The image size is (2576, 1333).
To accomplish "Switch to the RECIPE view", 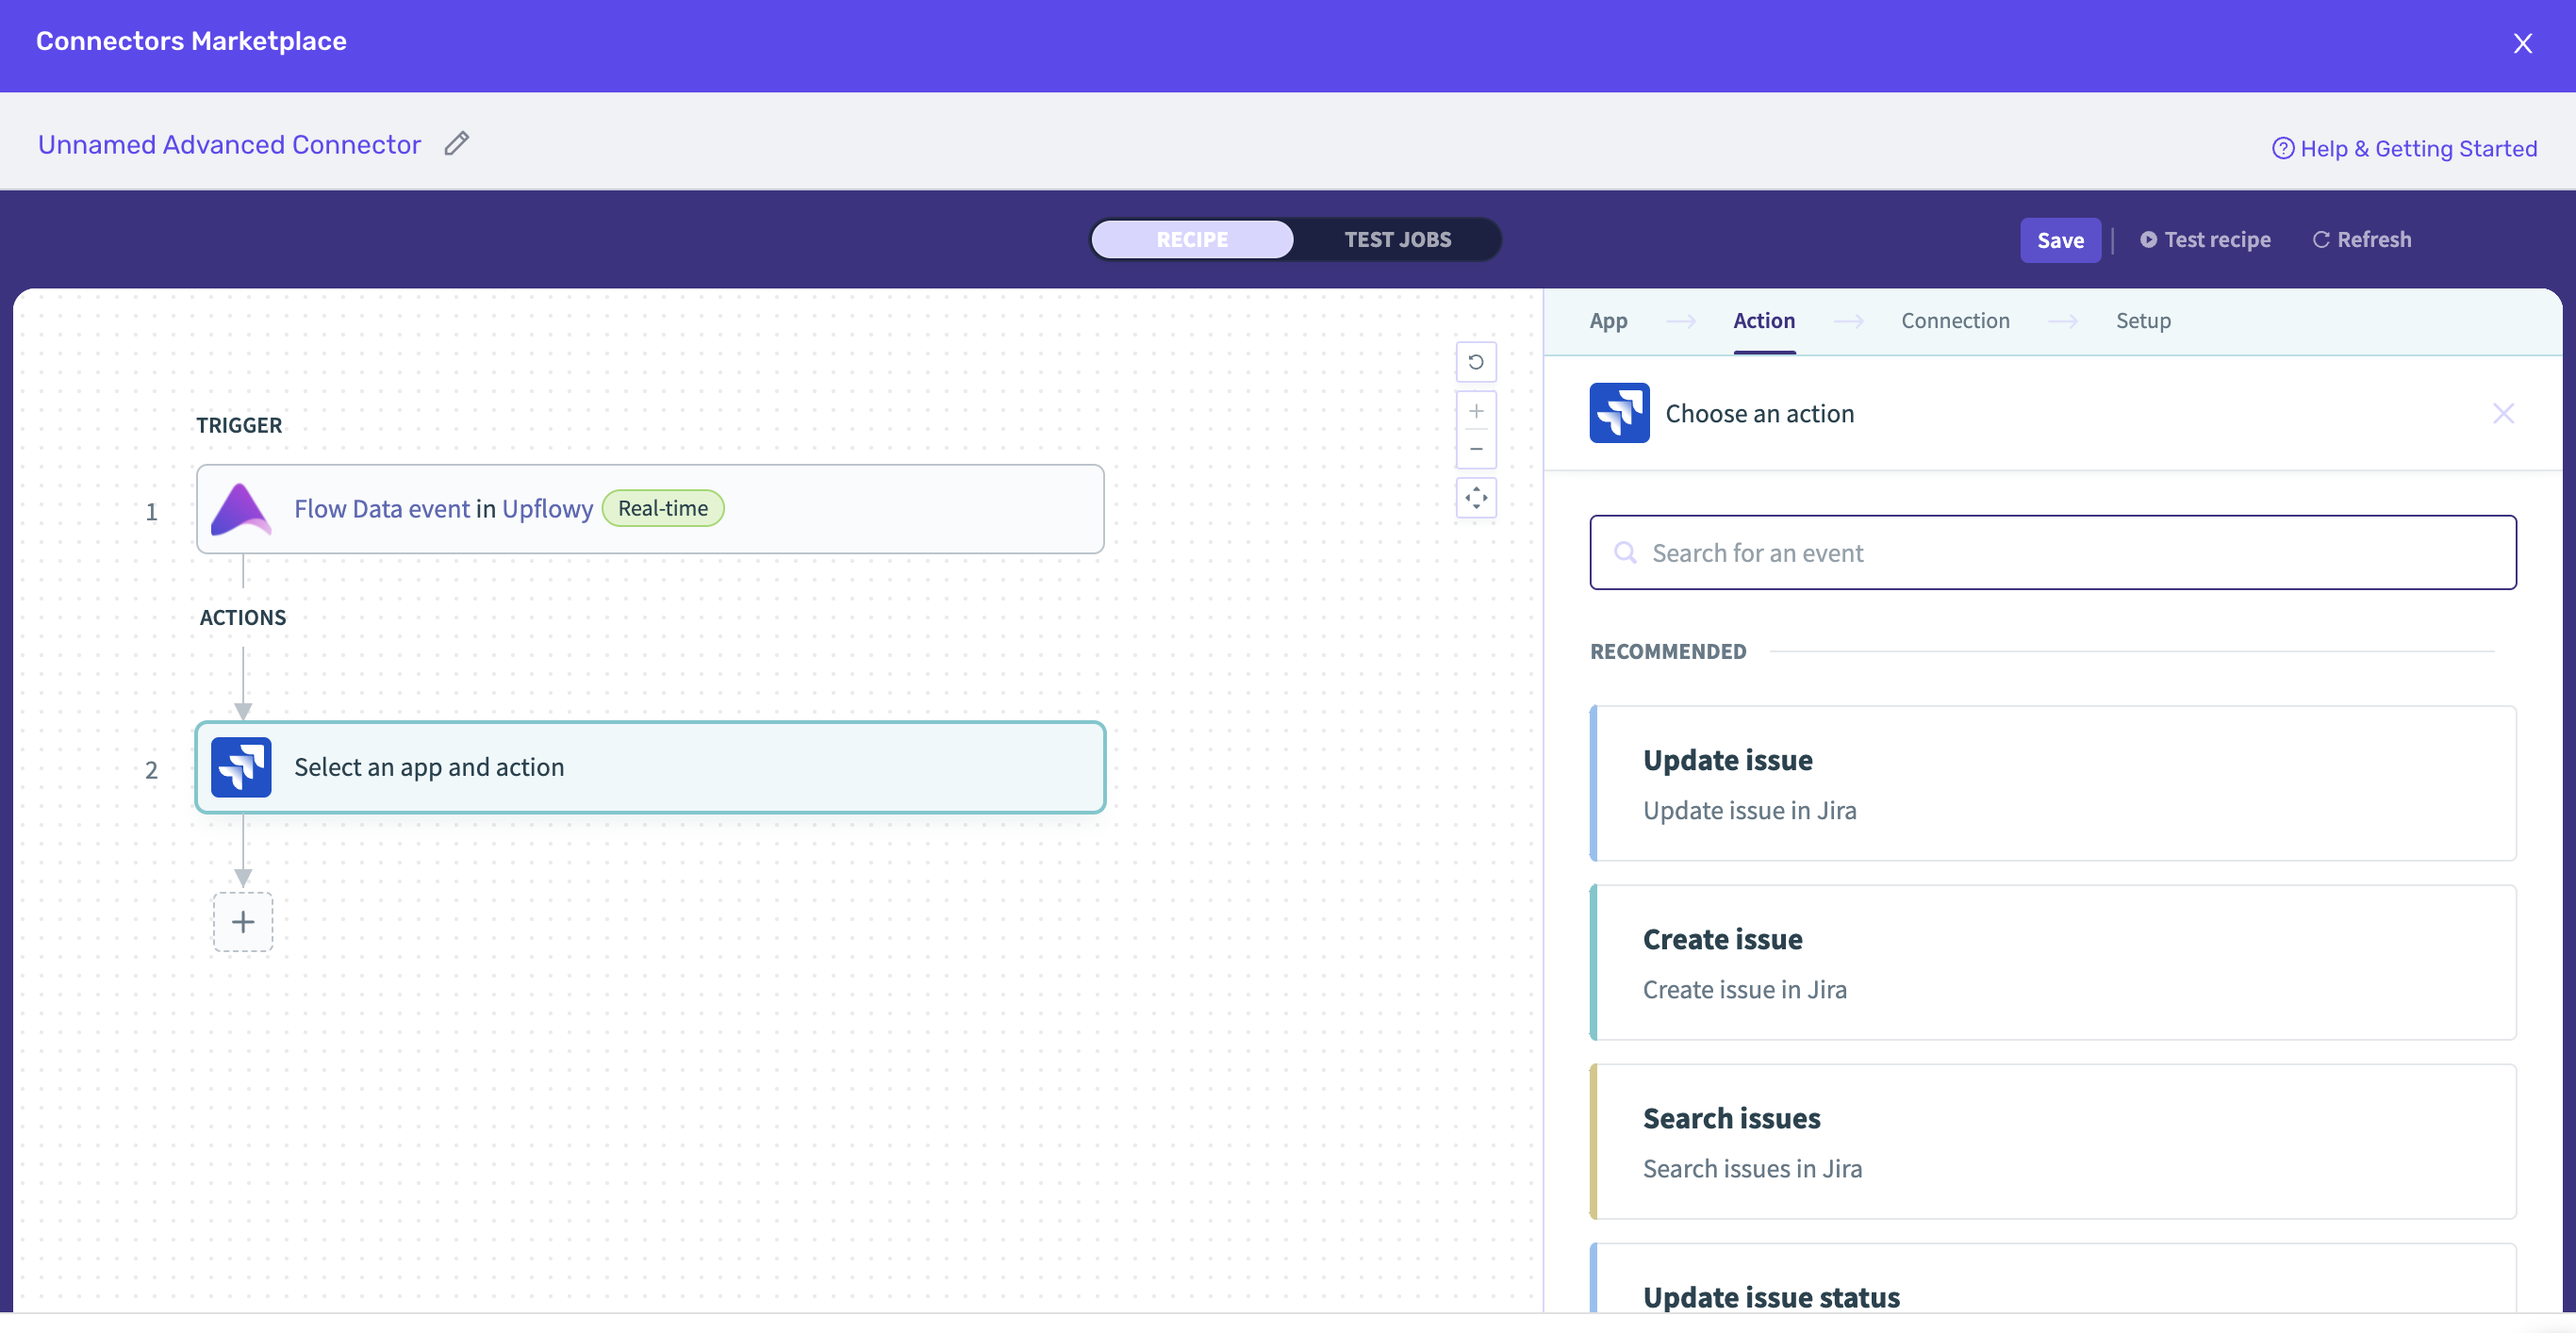I will 1192,239.
